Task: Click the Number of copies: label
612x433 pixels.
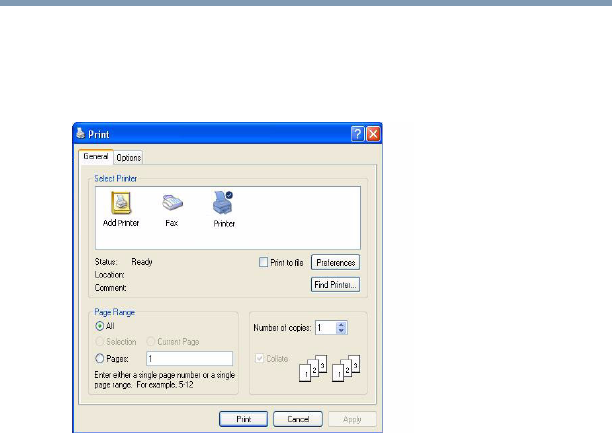Action: [282, 328]
